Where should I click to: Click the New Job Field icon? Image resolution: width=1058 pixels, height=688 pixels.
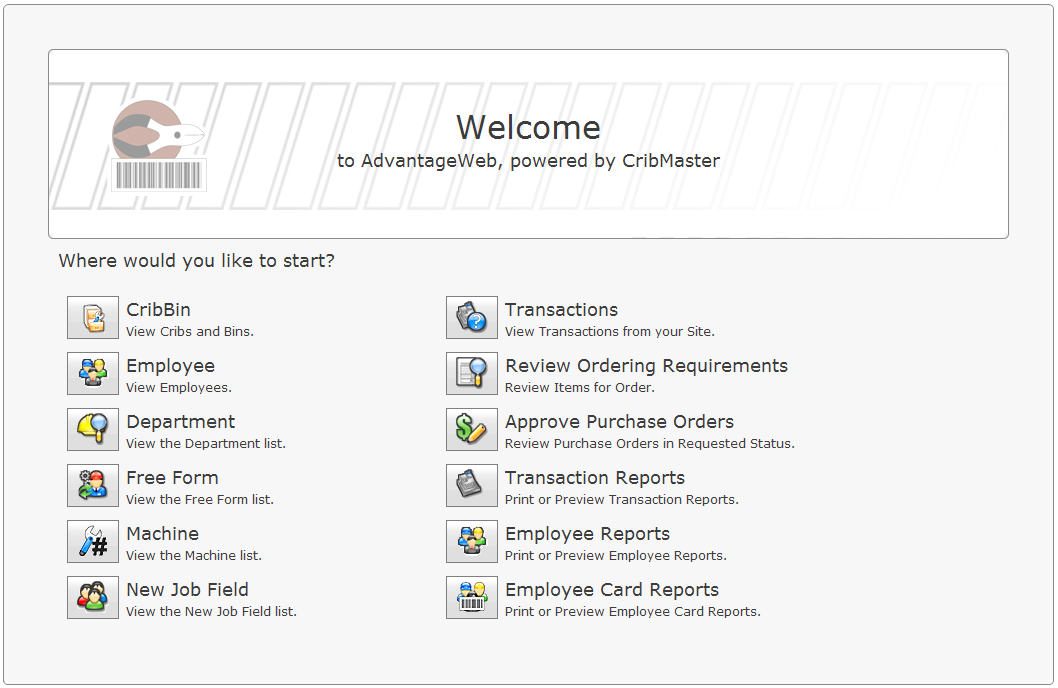(x=93, y=598)
